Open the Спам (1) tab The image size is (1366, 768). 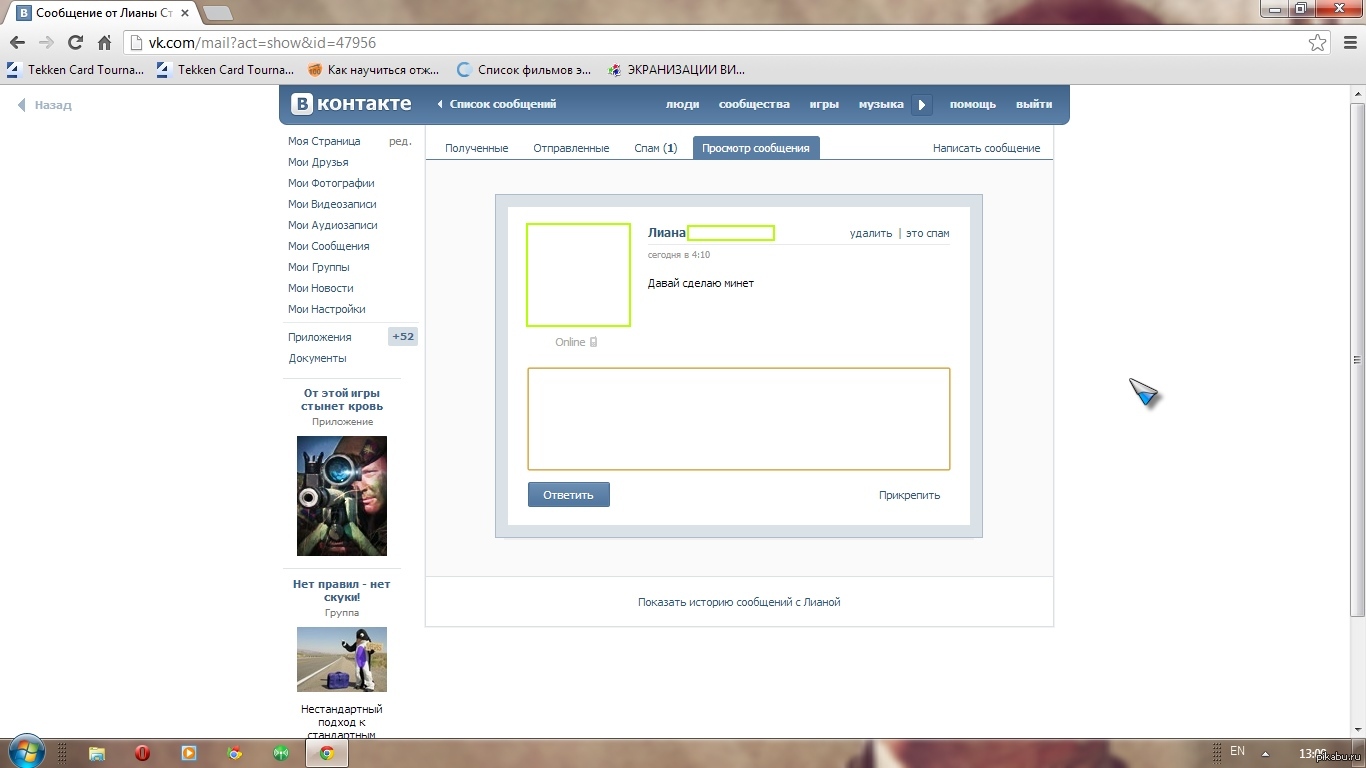point(655,148)
